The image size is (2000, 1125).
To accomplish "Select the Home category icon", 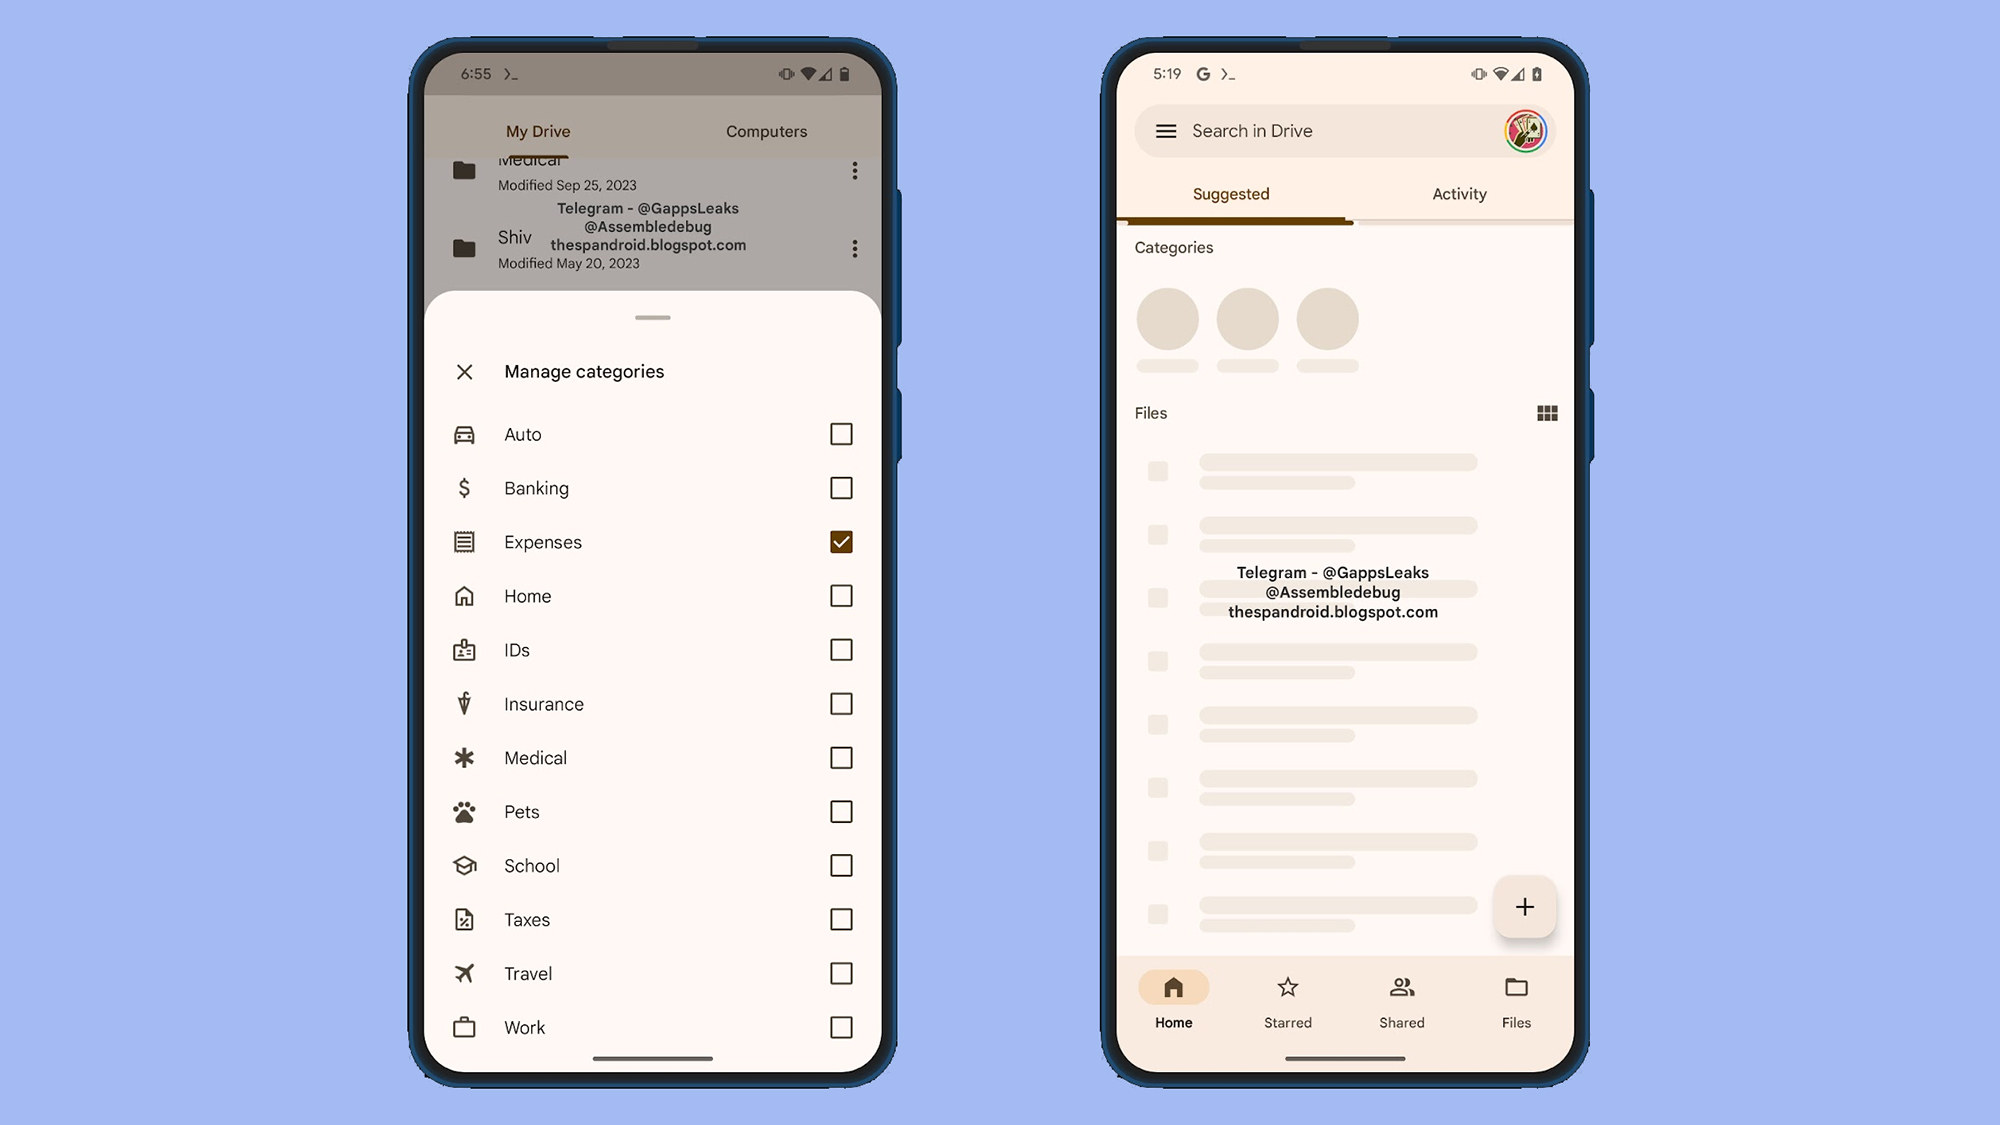I will tap(464, 595).
